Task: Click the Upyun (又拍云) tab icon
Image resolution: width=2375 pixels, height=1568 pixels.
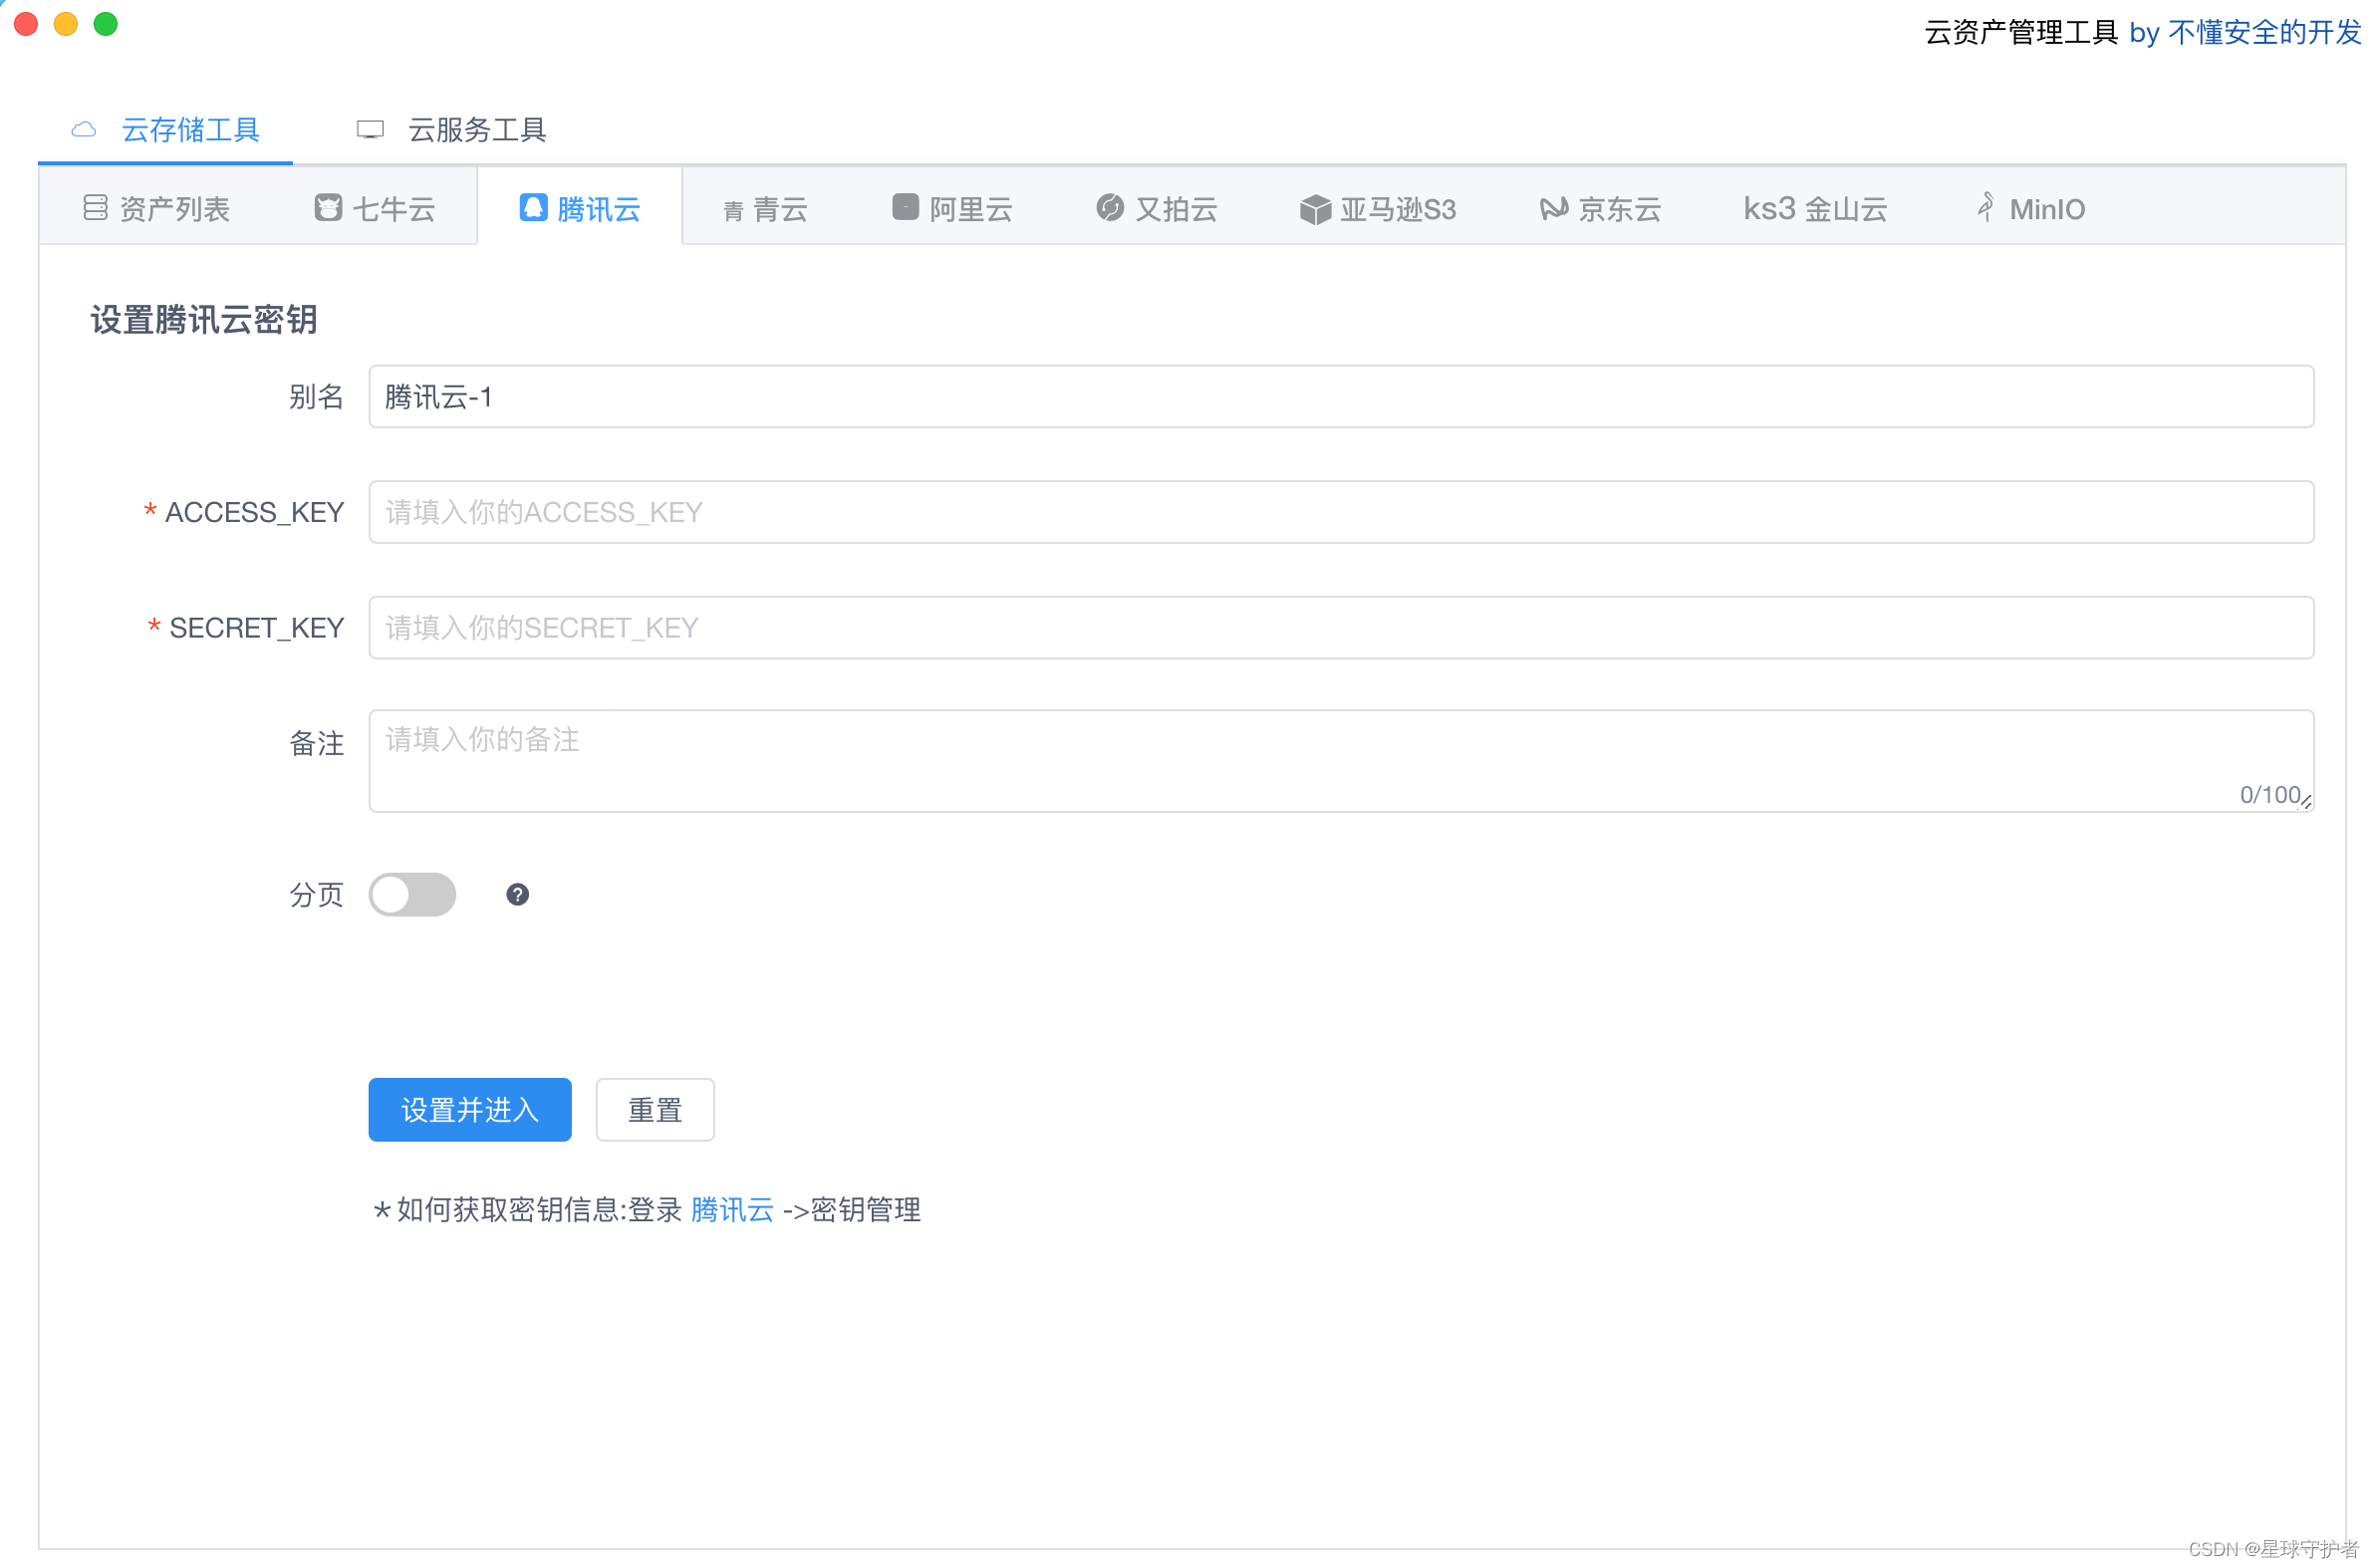Action: tap(1111, 207)
